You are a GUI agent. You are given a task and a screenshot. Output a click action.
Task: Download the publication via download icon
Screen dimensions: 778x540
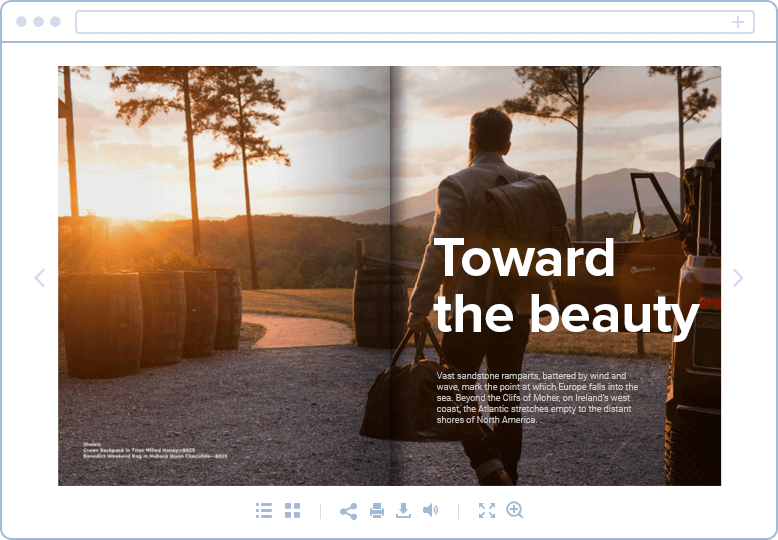[x=403, y=511]
